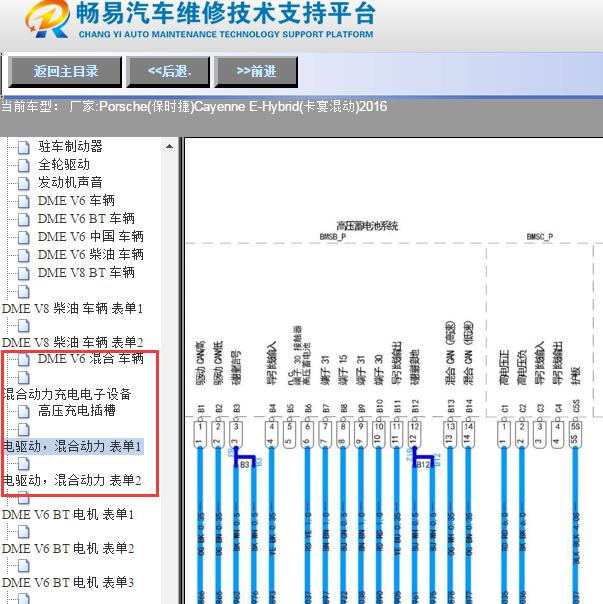This screenshot has width=603, height=604.
Task: Open DME V6 中国 车辆 entry
Action: coord(91,236)
